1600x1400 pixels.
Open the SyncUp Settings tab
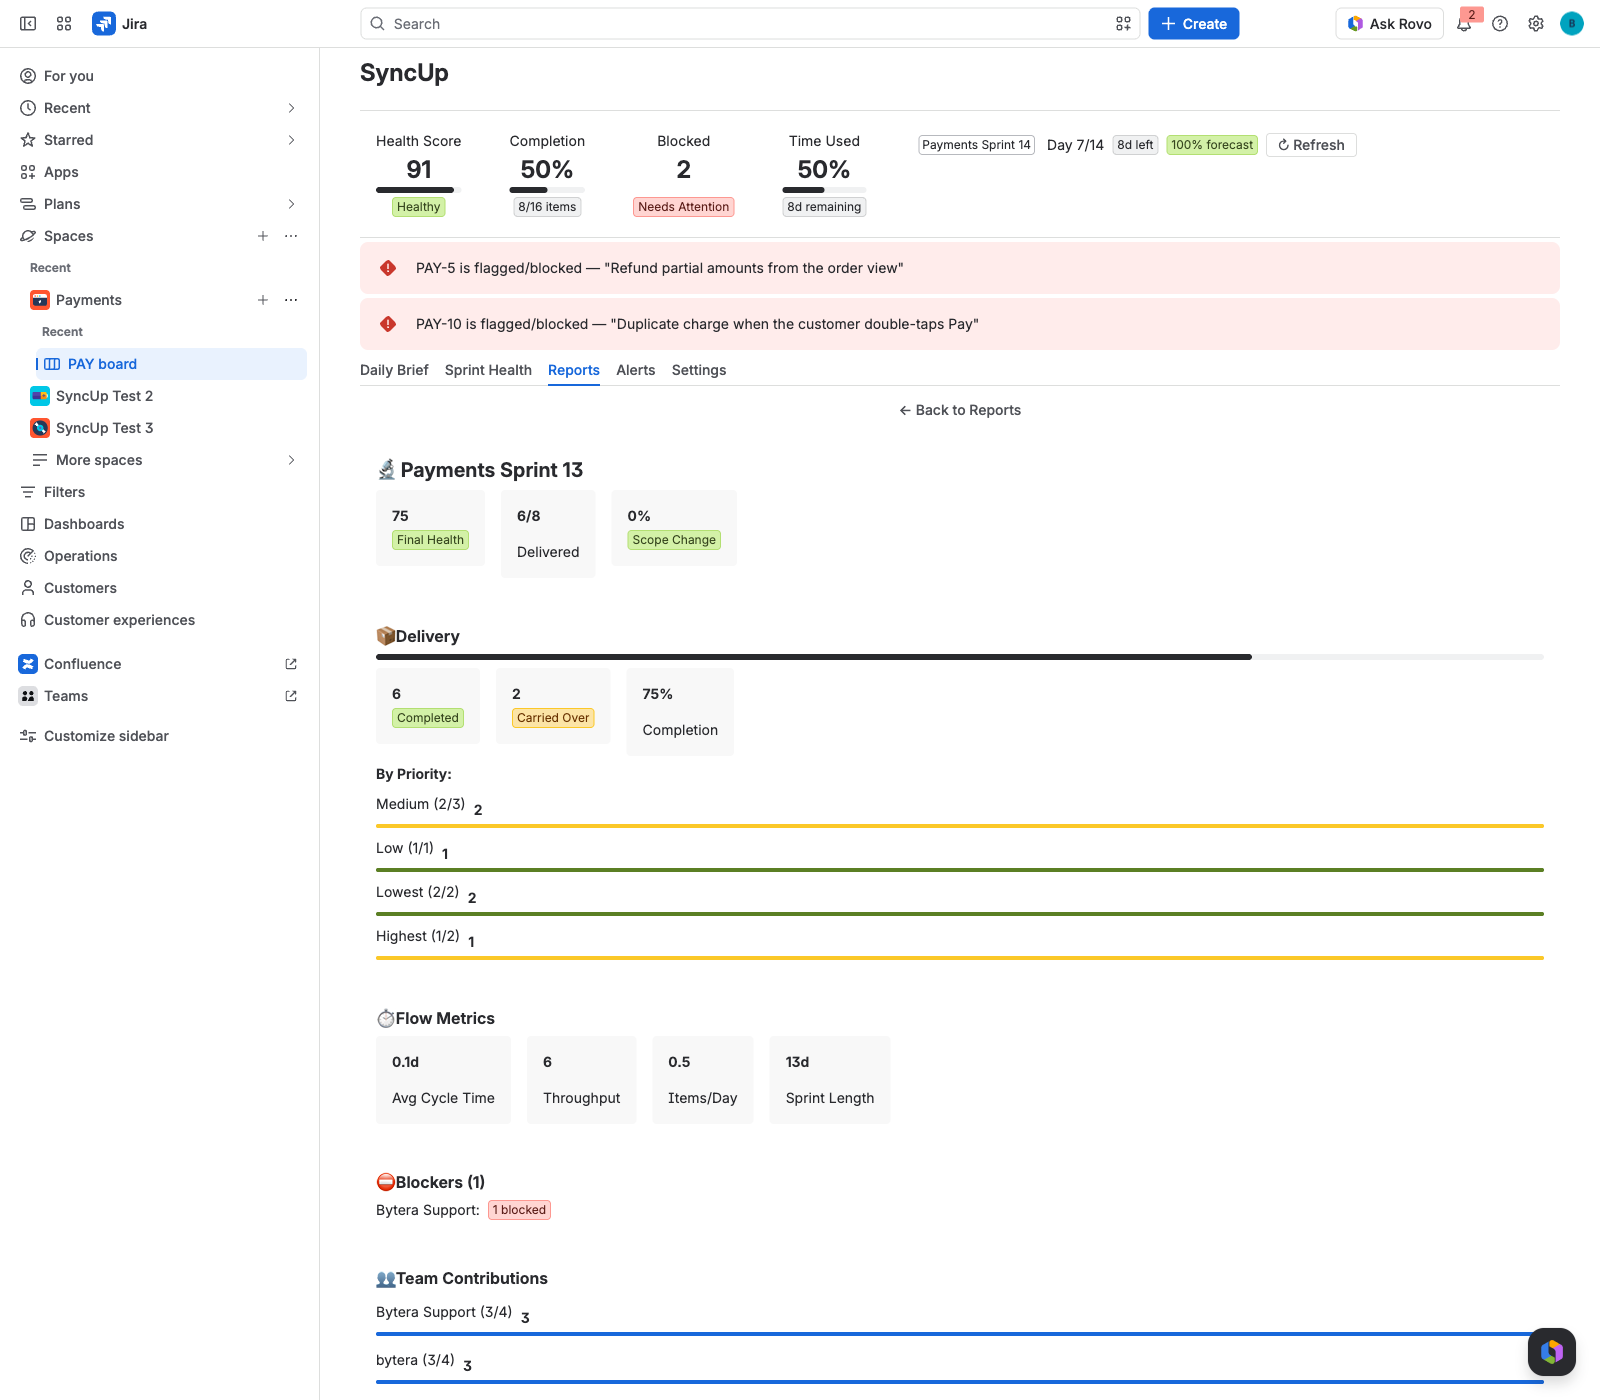click(x=699, y=370)
